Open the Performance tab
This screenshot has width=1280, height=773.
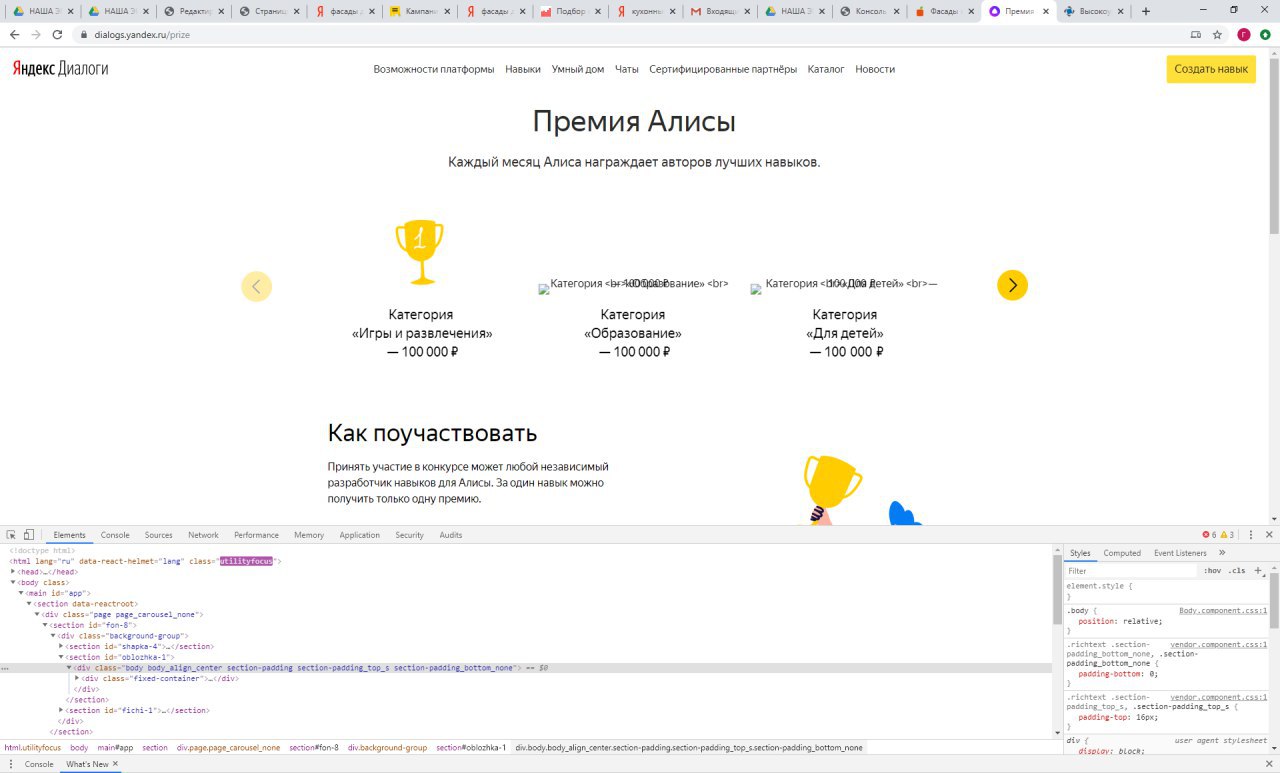tap(257, 535)
